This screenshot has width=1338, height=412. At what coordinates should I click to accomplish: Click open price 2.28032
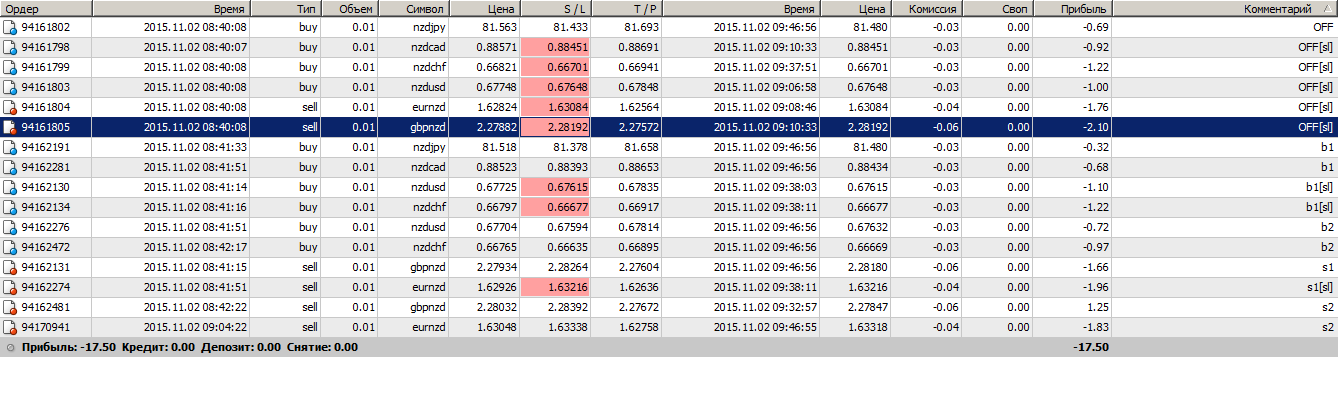pos(496,307)
